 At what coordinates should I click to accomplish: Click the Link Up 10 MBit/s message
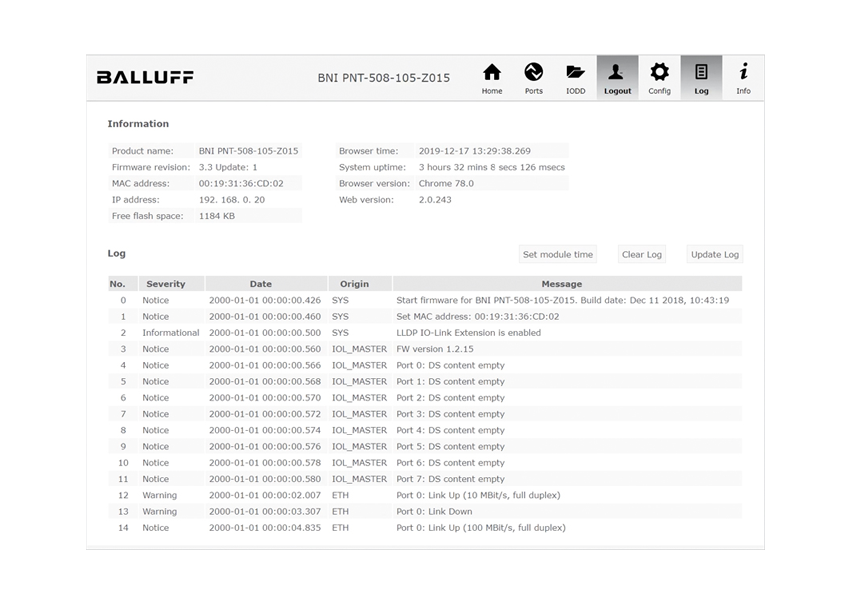tap(478, 495)
